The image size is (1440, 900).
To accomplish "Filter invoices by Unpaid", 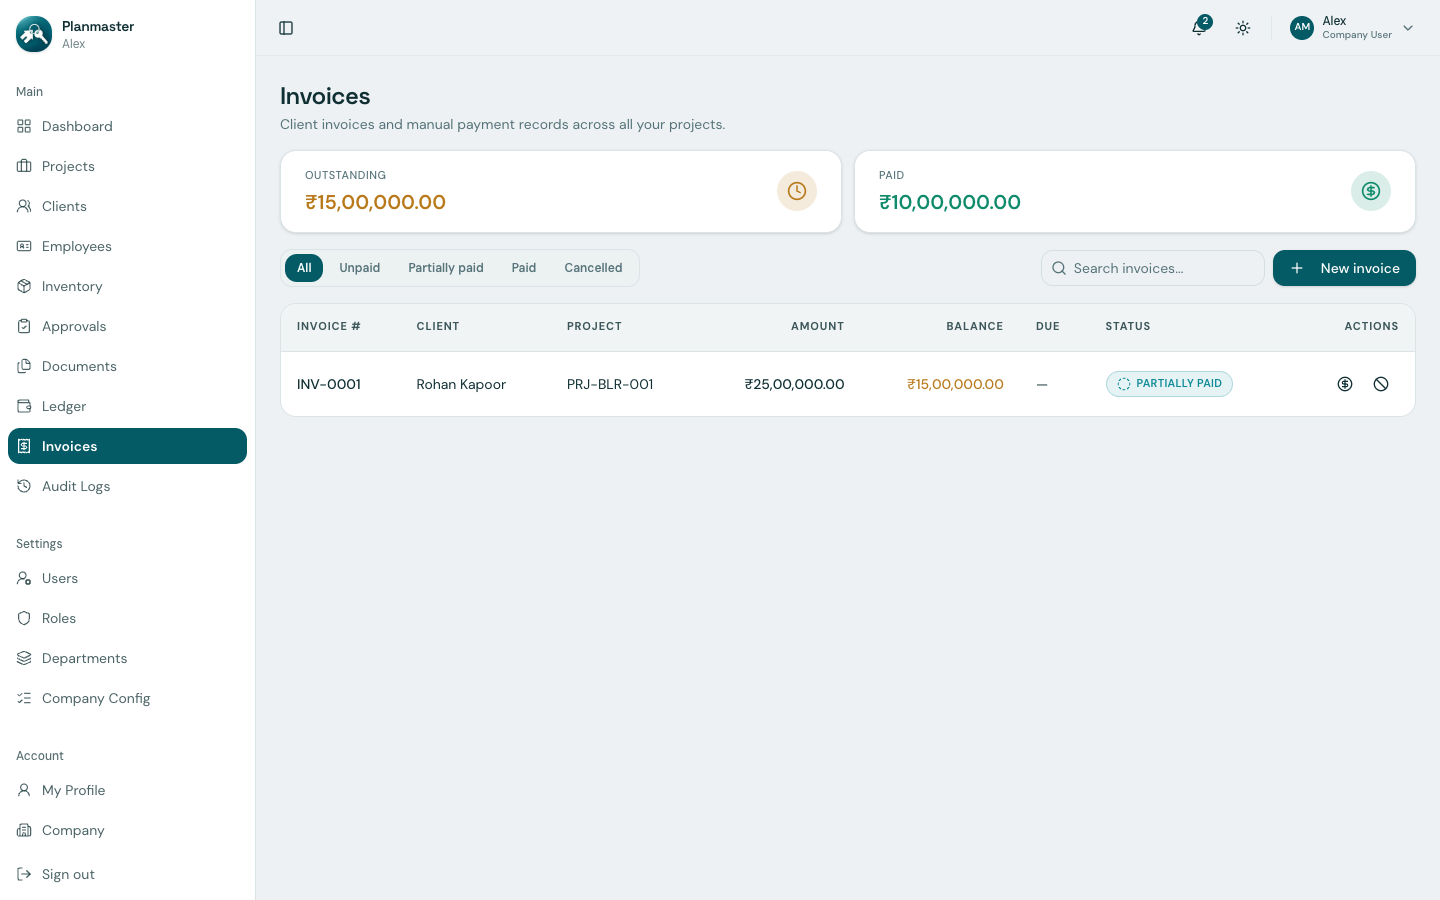I will 360,268.
